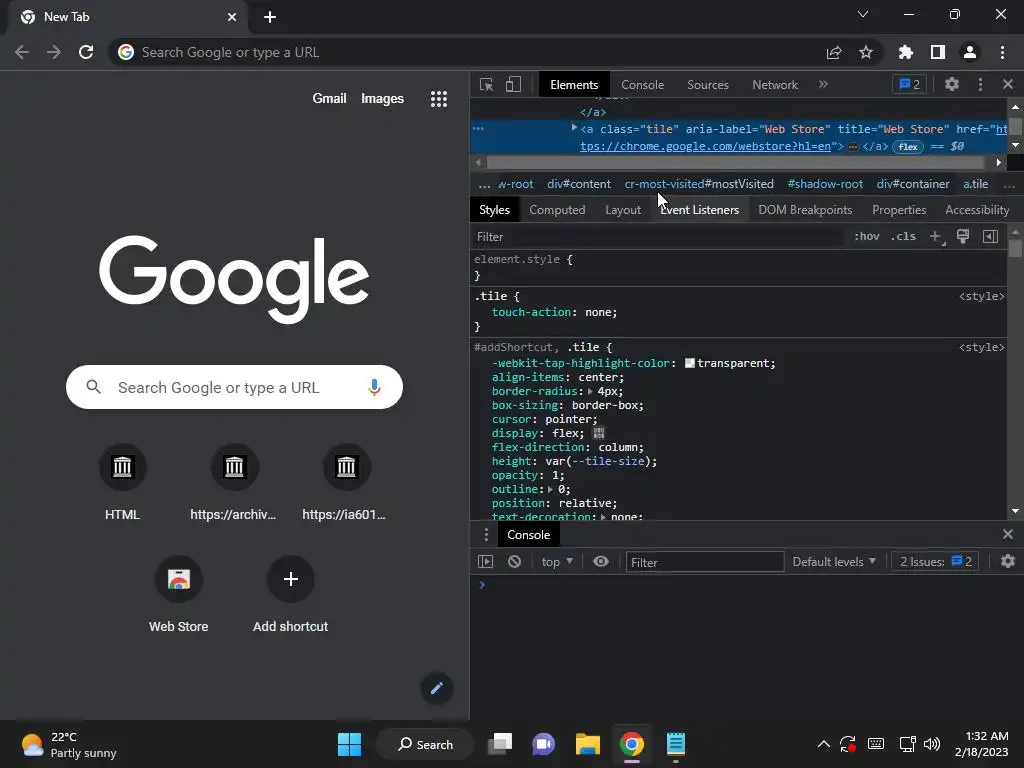This screenshot has width=1024, height=768.
Task: Open the Images link
Action: coord(382,98)
